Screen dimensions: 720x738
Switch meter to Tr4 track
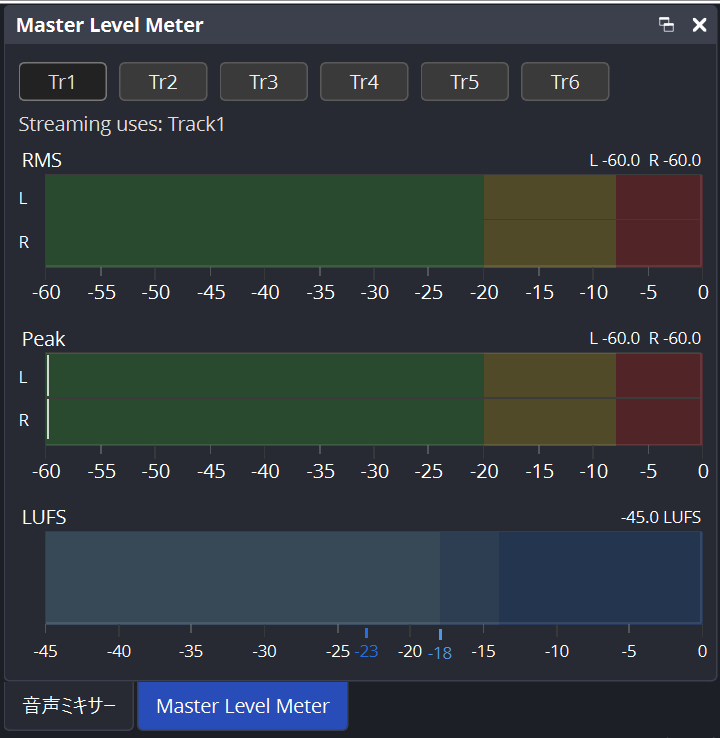coord(364,81)
